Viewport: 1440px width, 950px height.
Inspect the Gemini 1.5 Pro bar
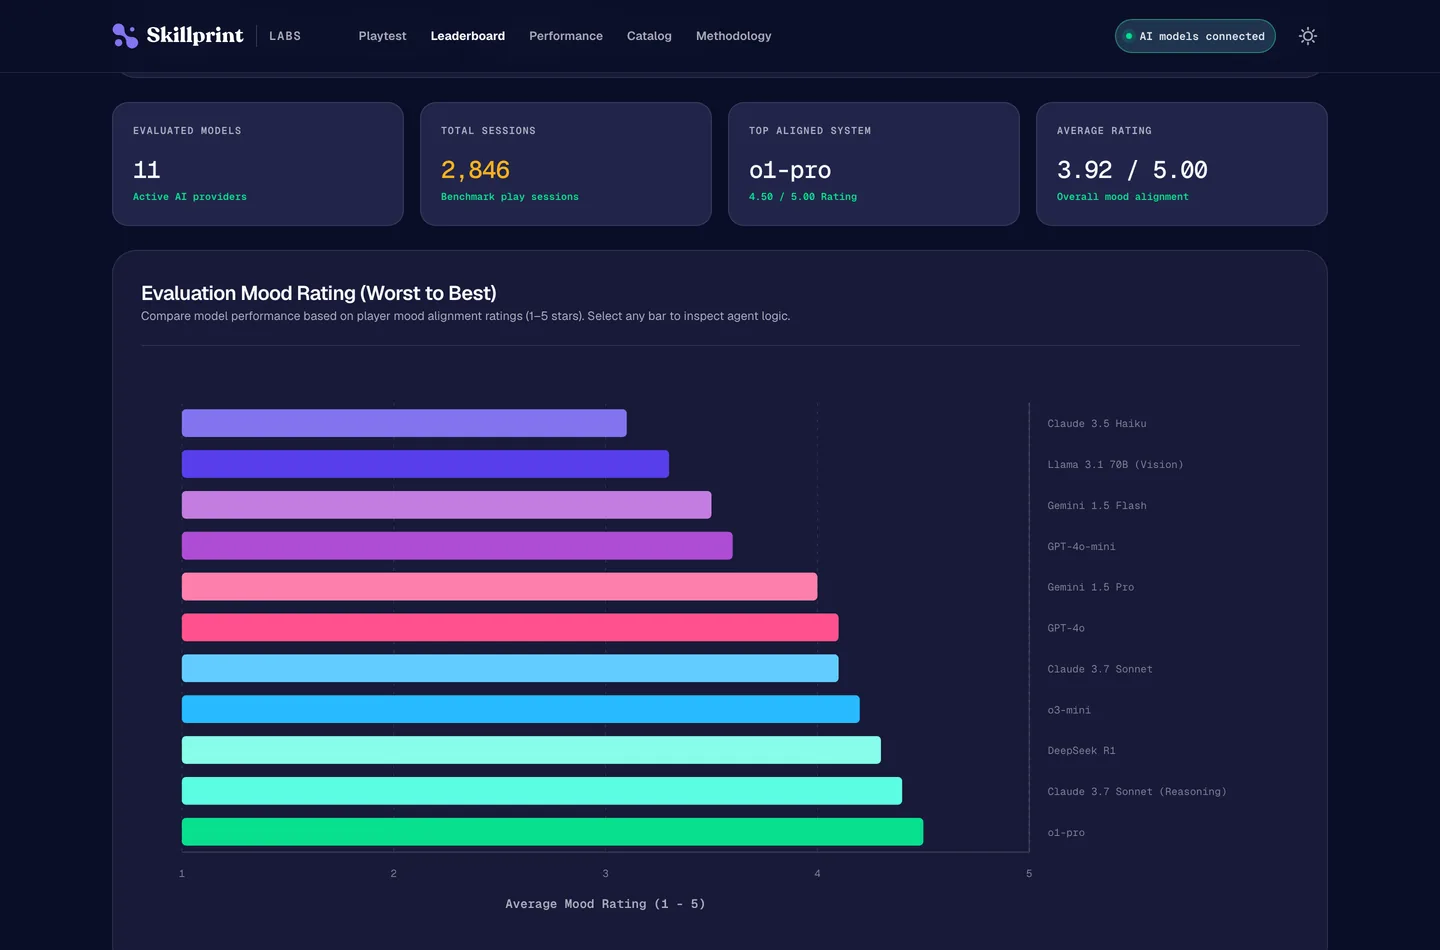click(499, 587)
